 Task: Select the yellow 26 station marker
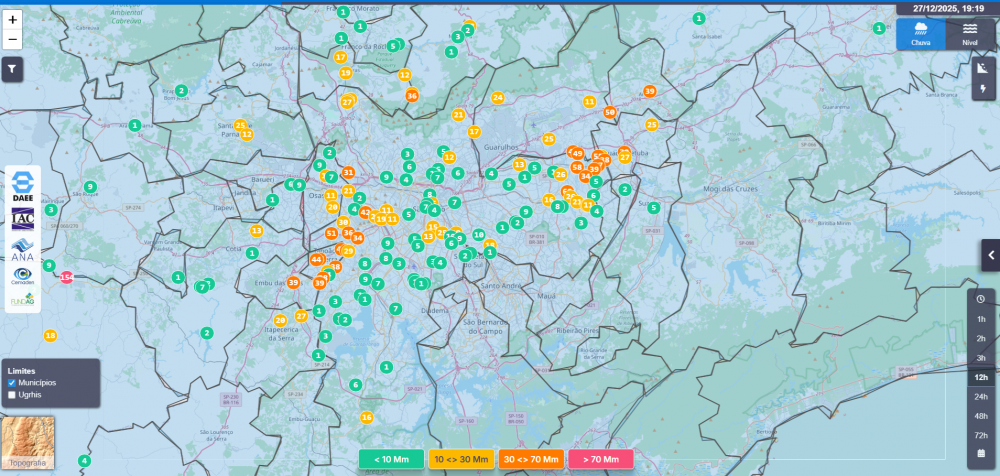(x=561, y=174)
